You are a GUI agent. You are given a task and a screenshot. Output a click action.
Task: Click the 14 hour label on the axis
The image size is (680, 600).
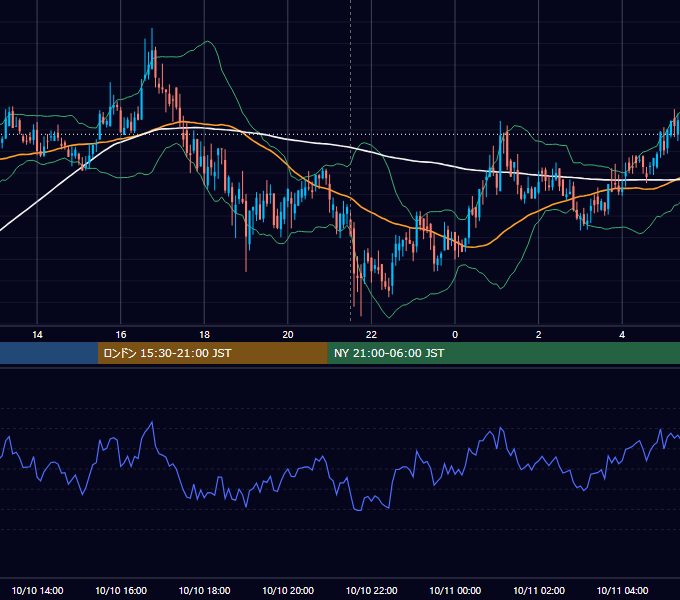(x=37, y=335)
